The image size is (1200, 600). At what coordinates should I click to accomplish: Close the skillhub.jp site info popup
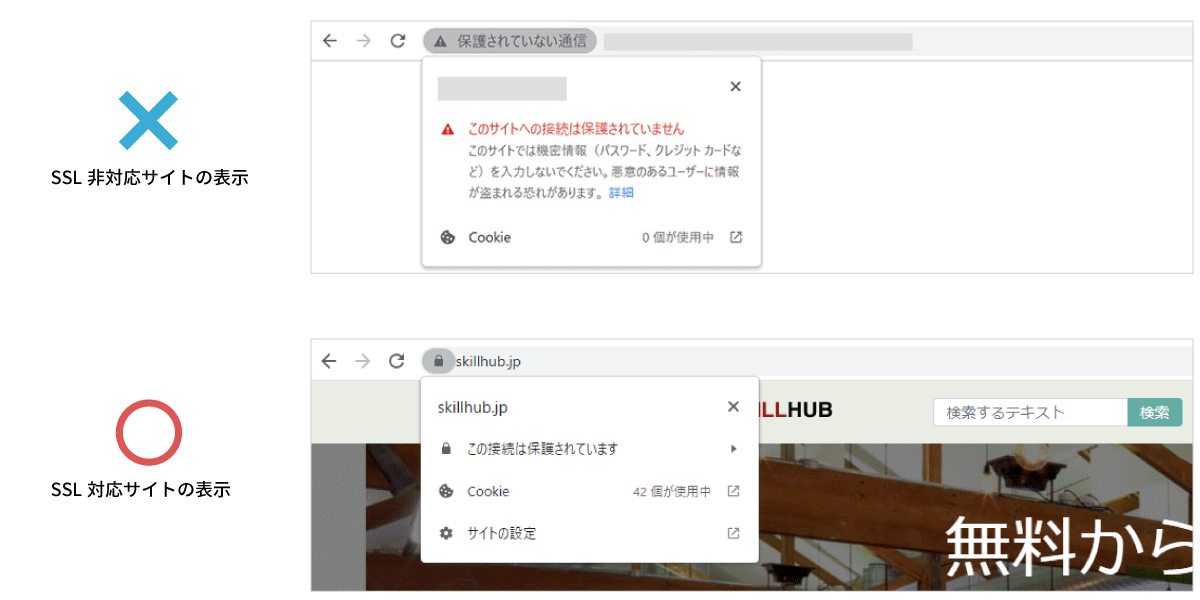tap(733, 407)
